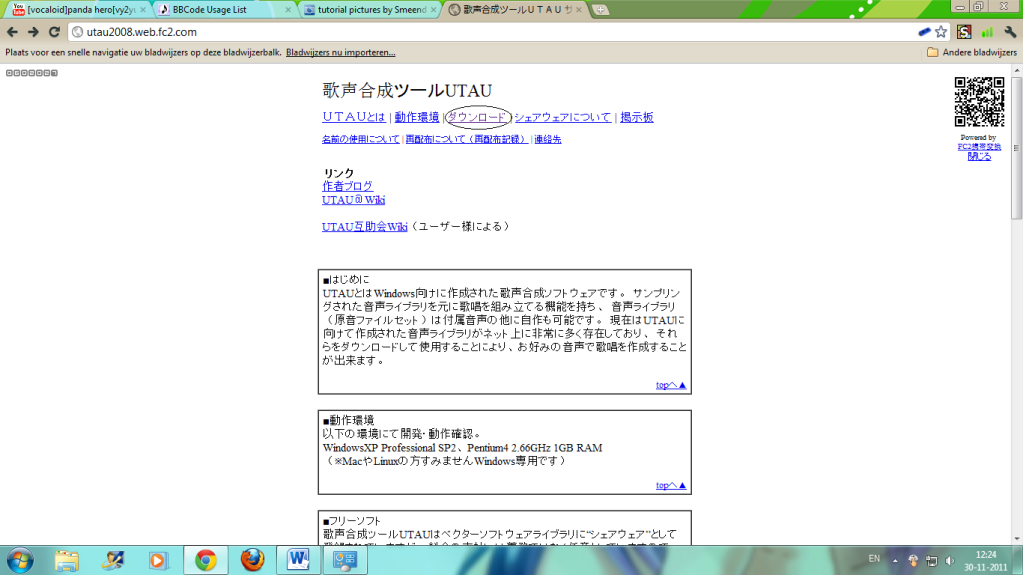Click the QR code image
The width and height of the screenshot is (1023, 575).
[x=979, y=102]
